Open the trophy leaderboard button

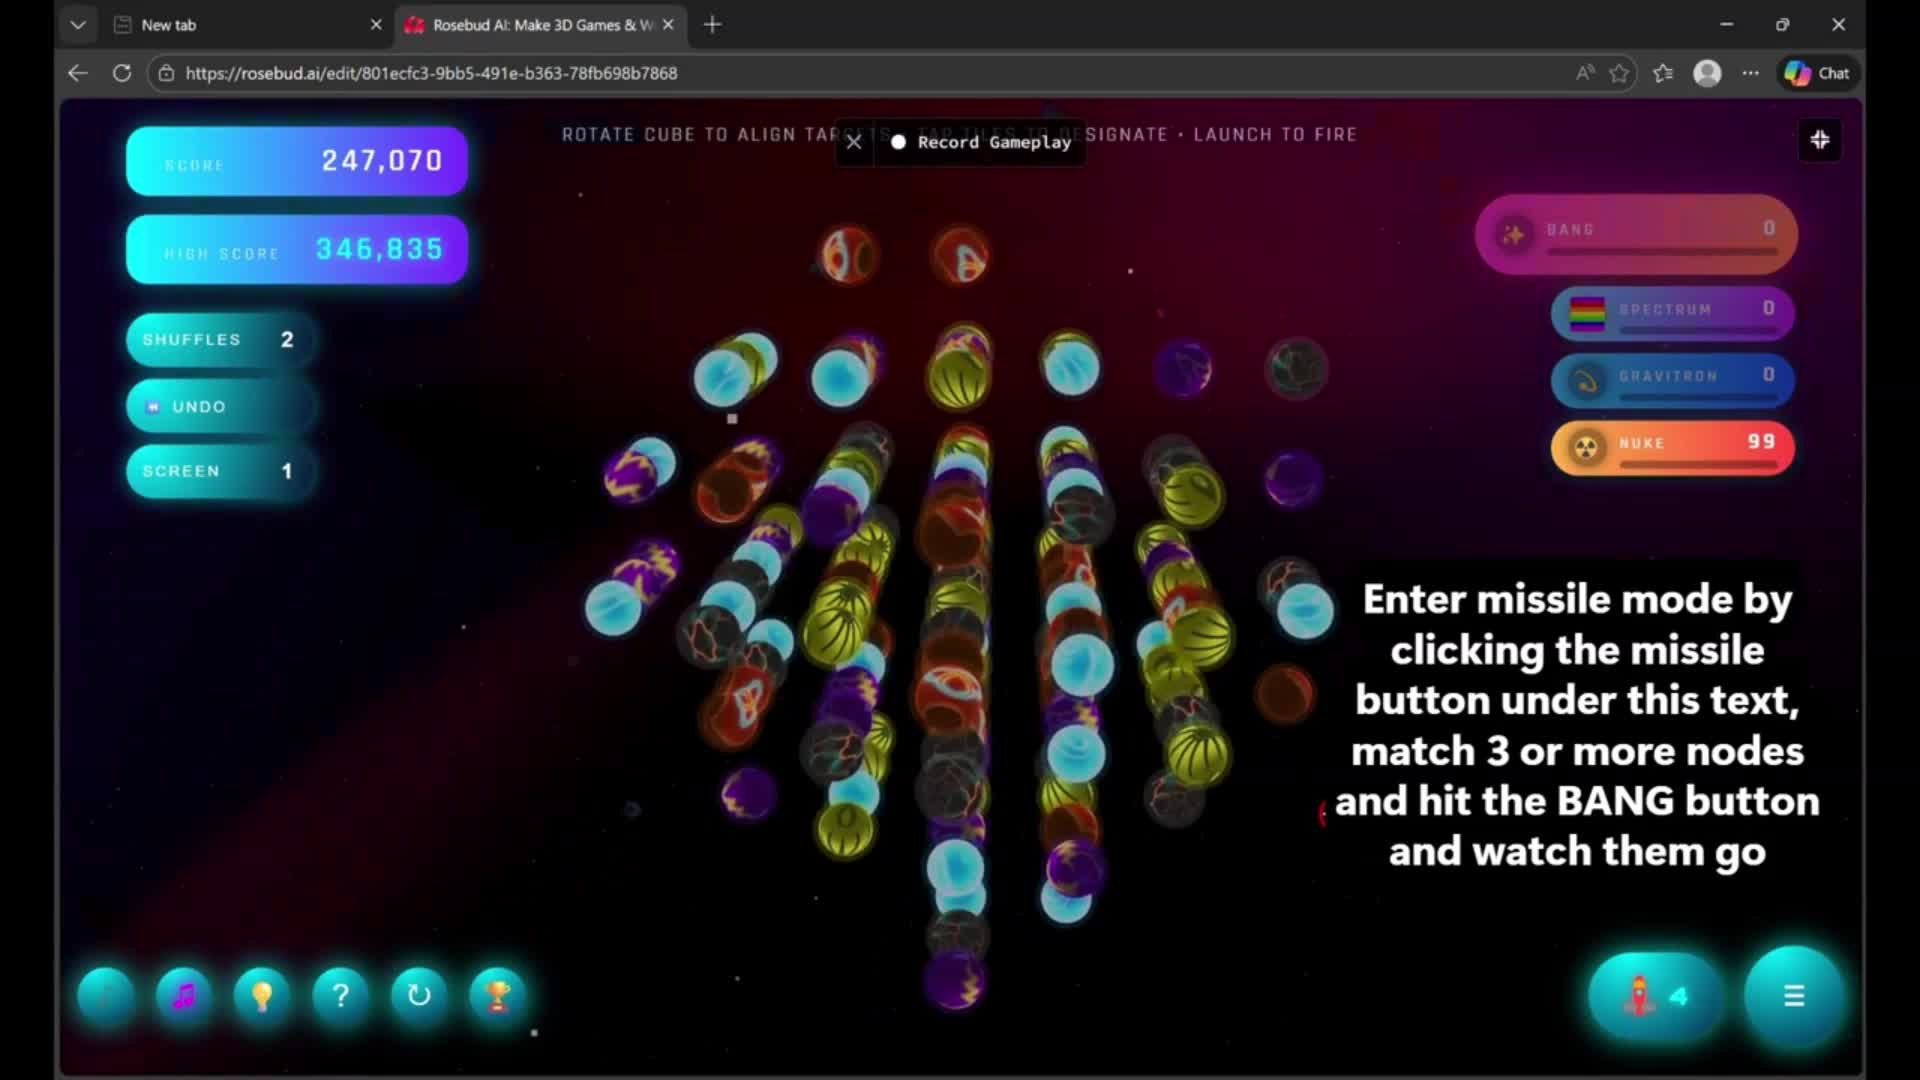(x=497, y=996)
